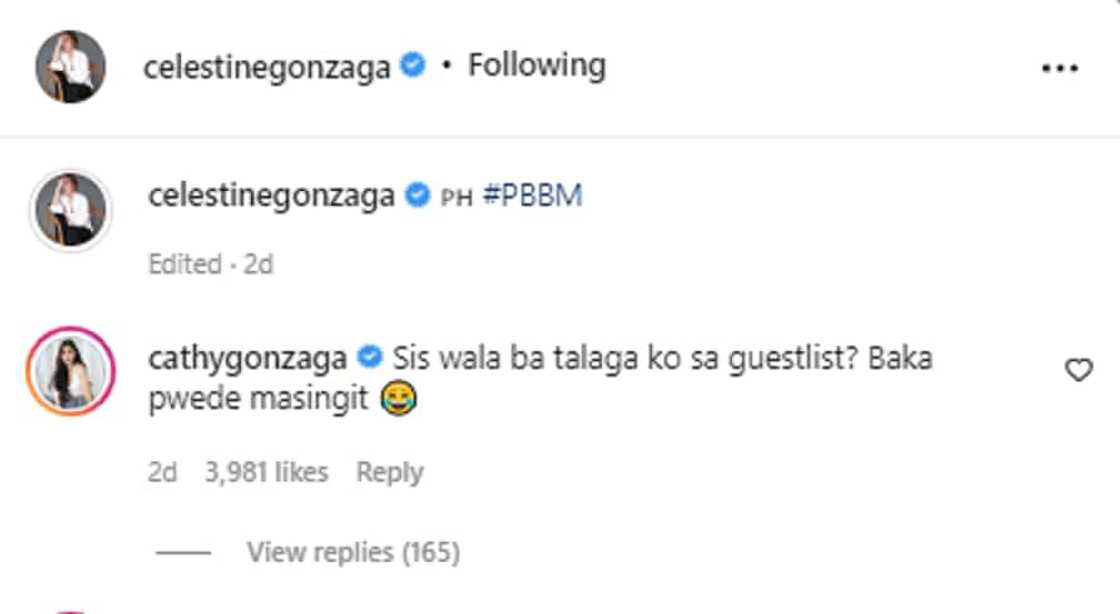Viewport: 1120px width, 614px height.
Task: Click the celestinegonzaga username in the caption
Action: click(x=271, y=196)
